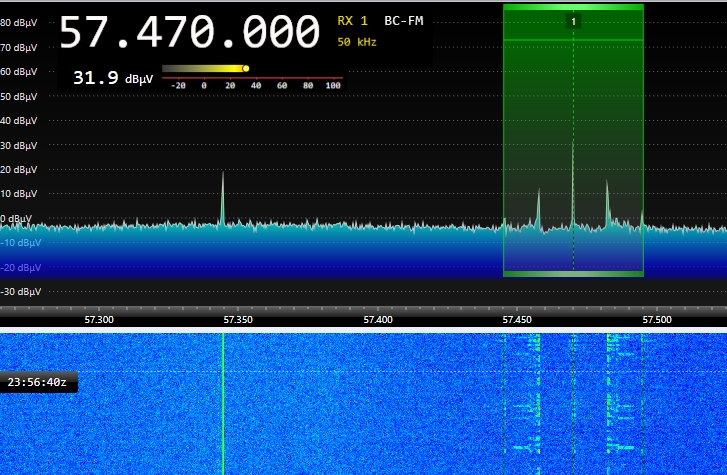Click the 20 dBµV scale label
The image size is (727, 475).
point(19,169)
